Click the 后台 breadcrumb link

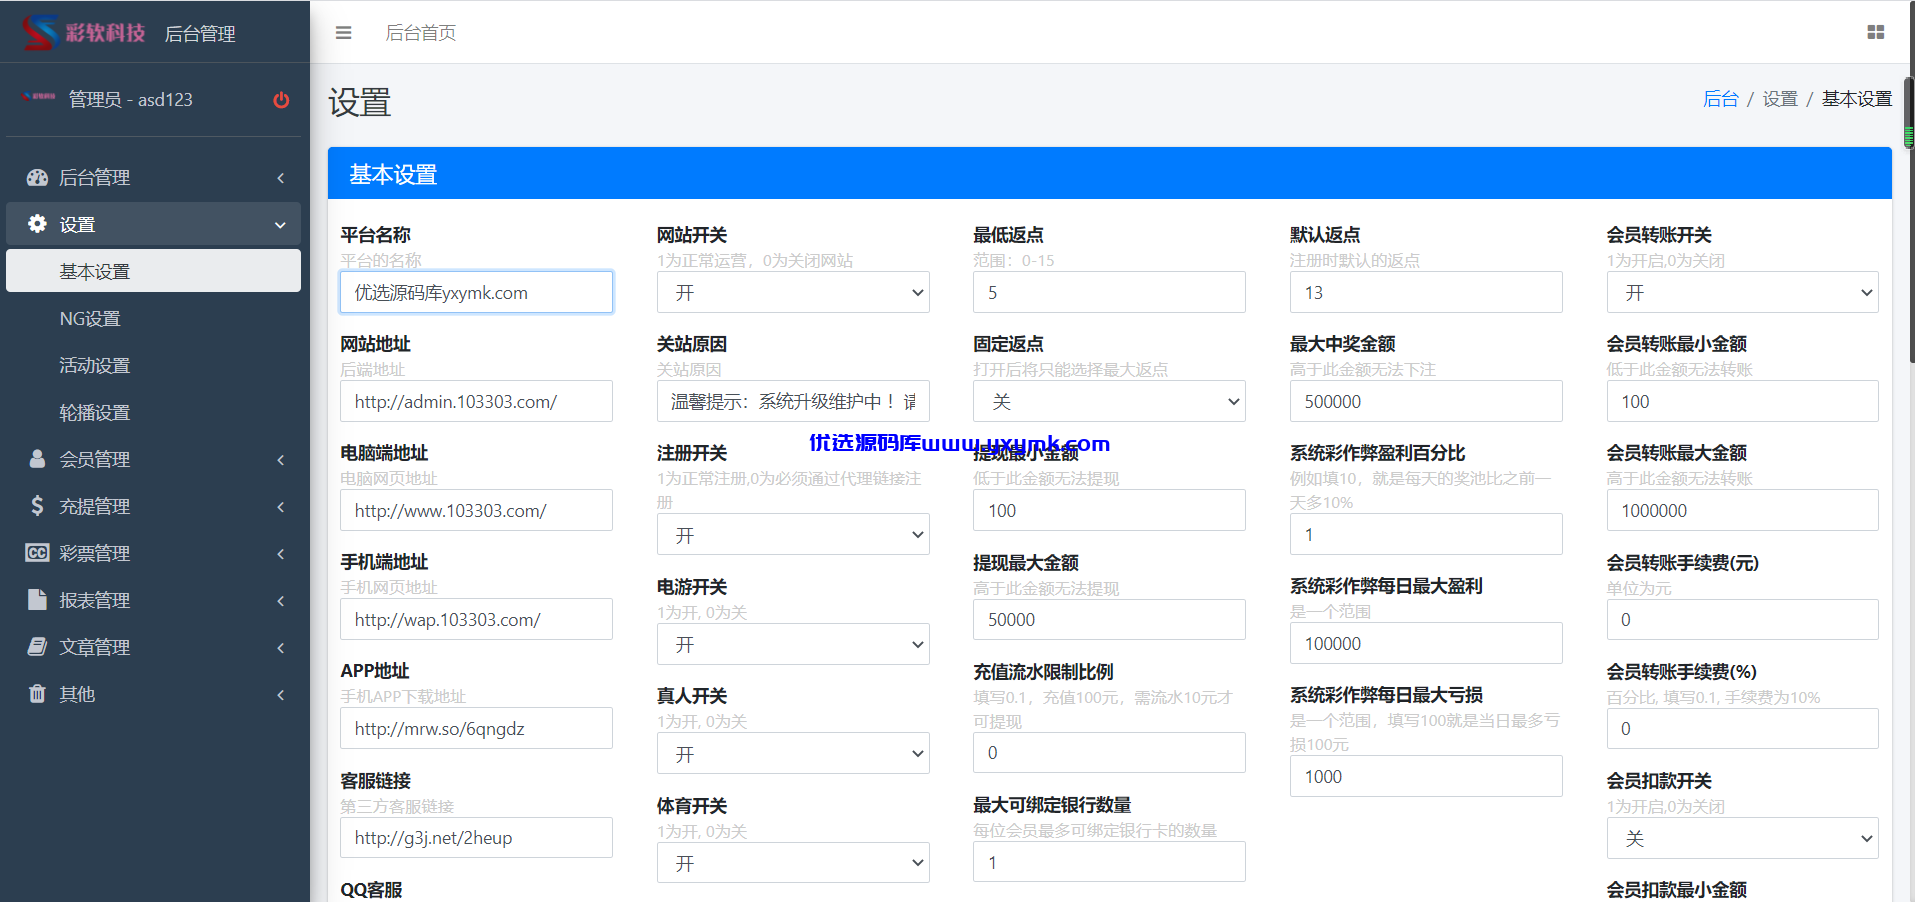click(x=1720, y=99)
